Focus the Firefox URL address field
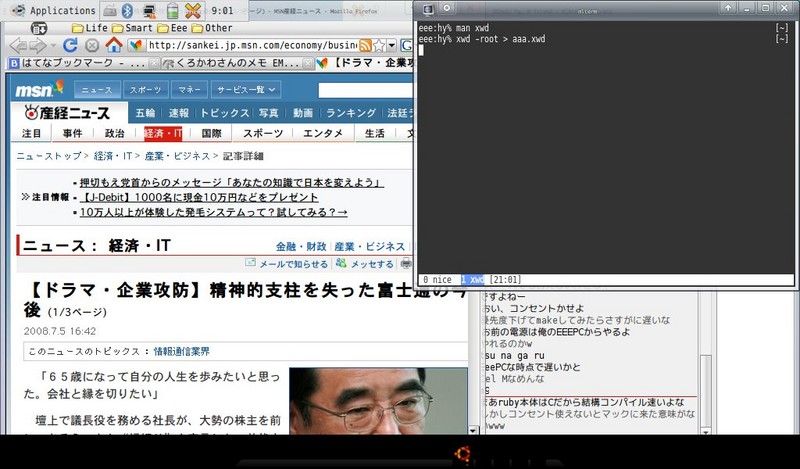 coord(252,45)
